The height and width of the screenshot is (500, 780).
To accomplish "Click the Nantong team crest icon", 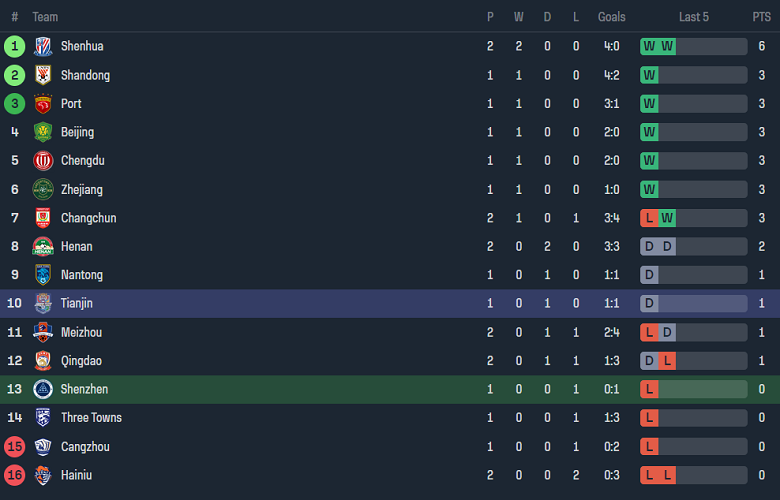I will coord(43,275).
